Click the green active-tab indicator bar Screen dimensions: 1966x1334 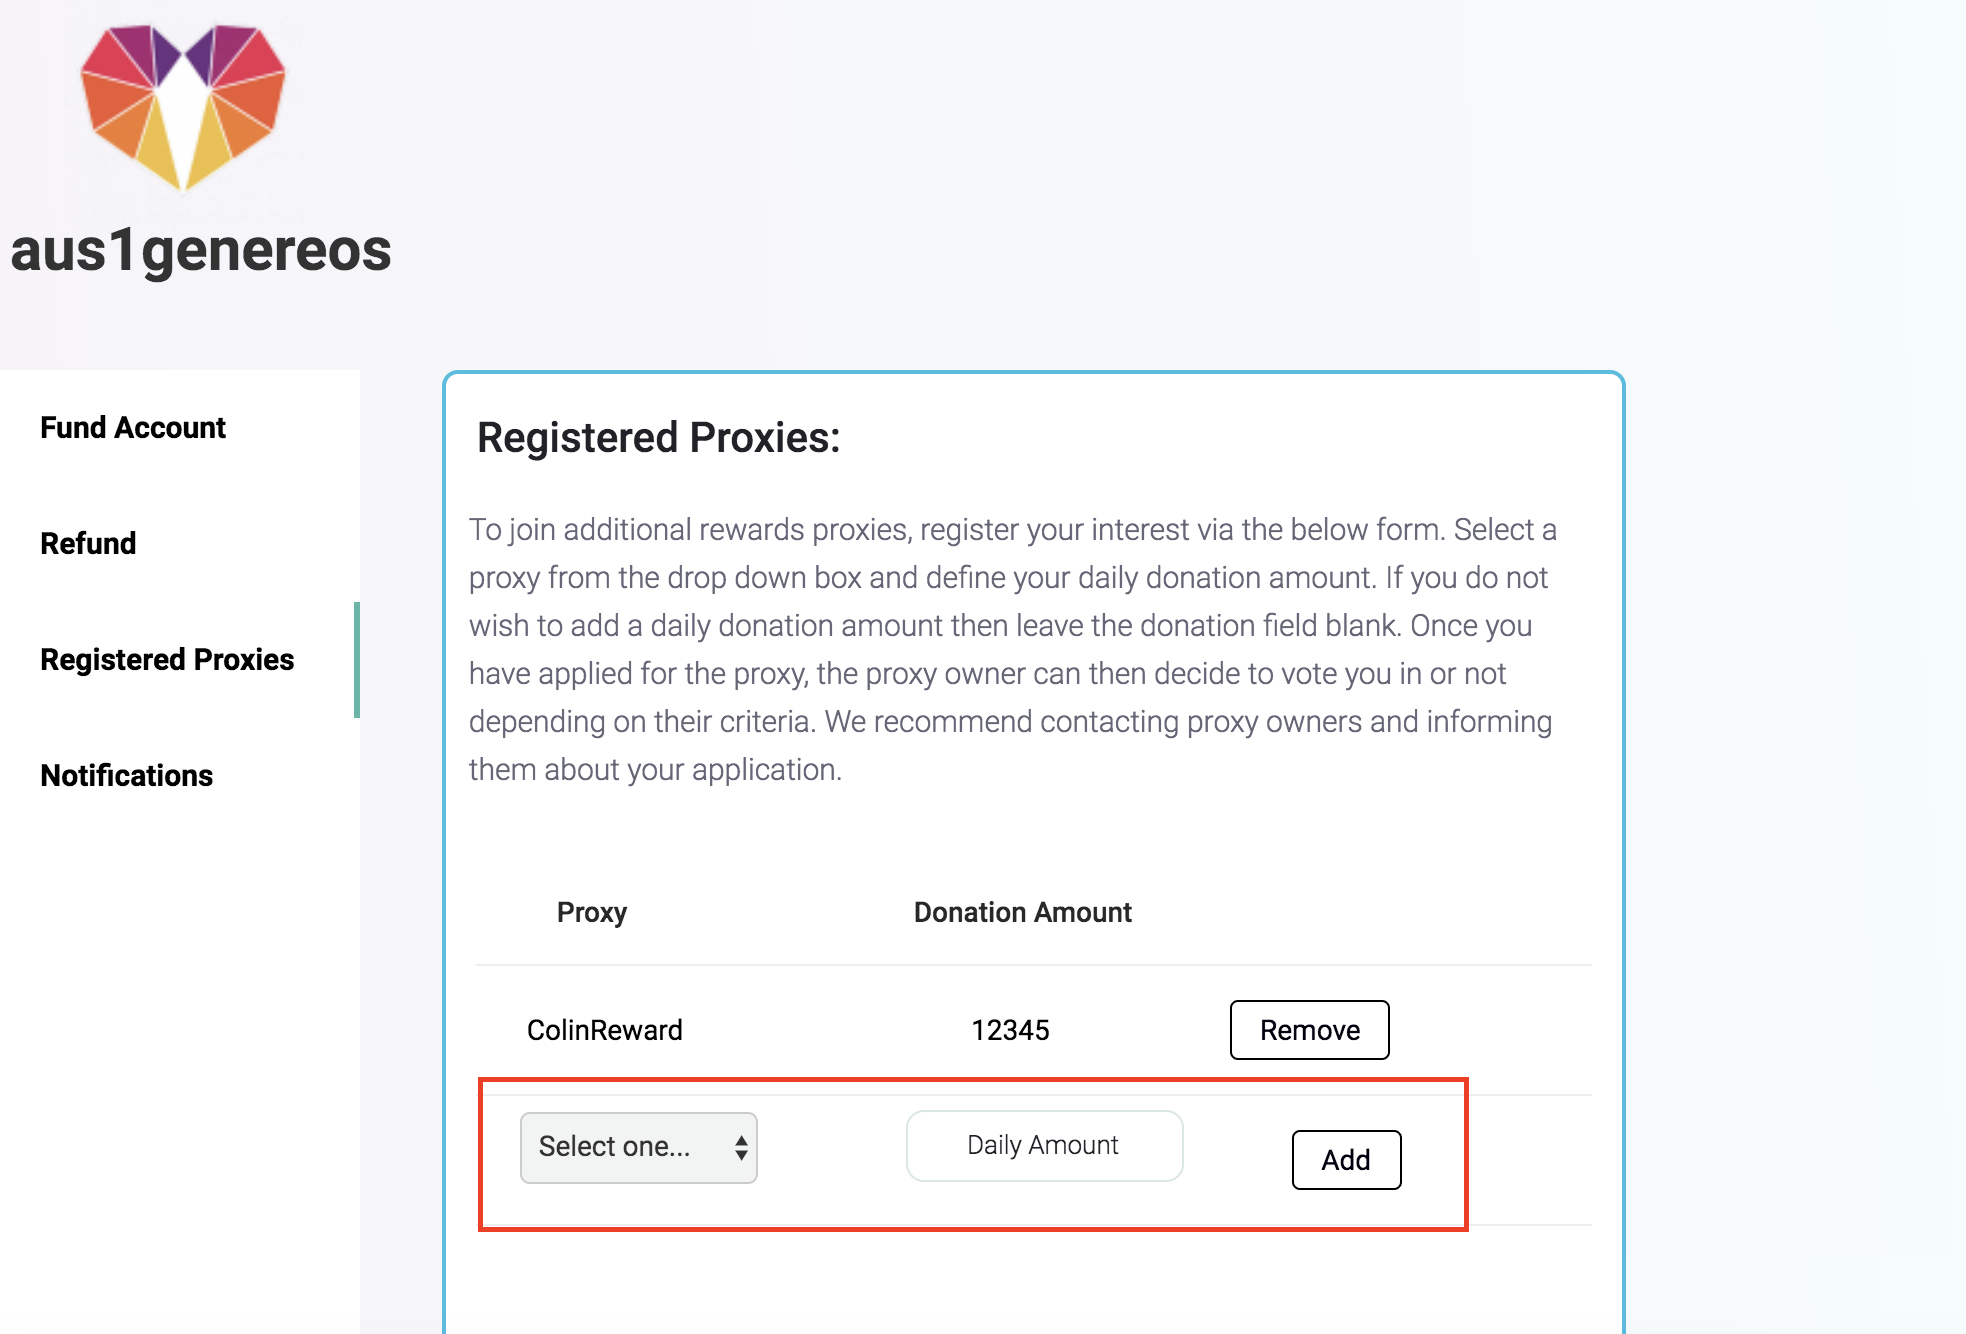click(357, 660)
